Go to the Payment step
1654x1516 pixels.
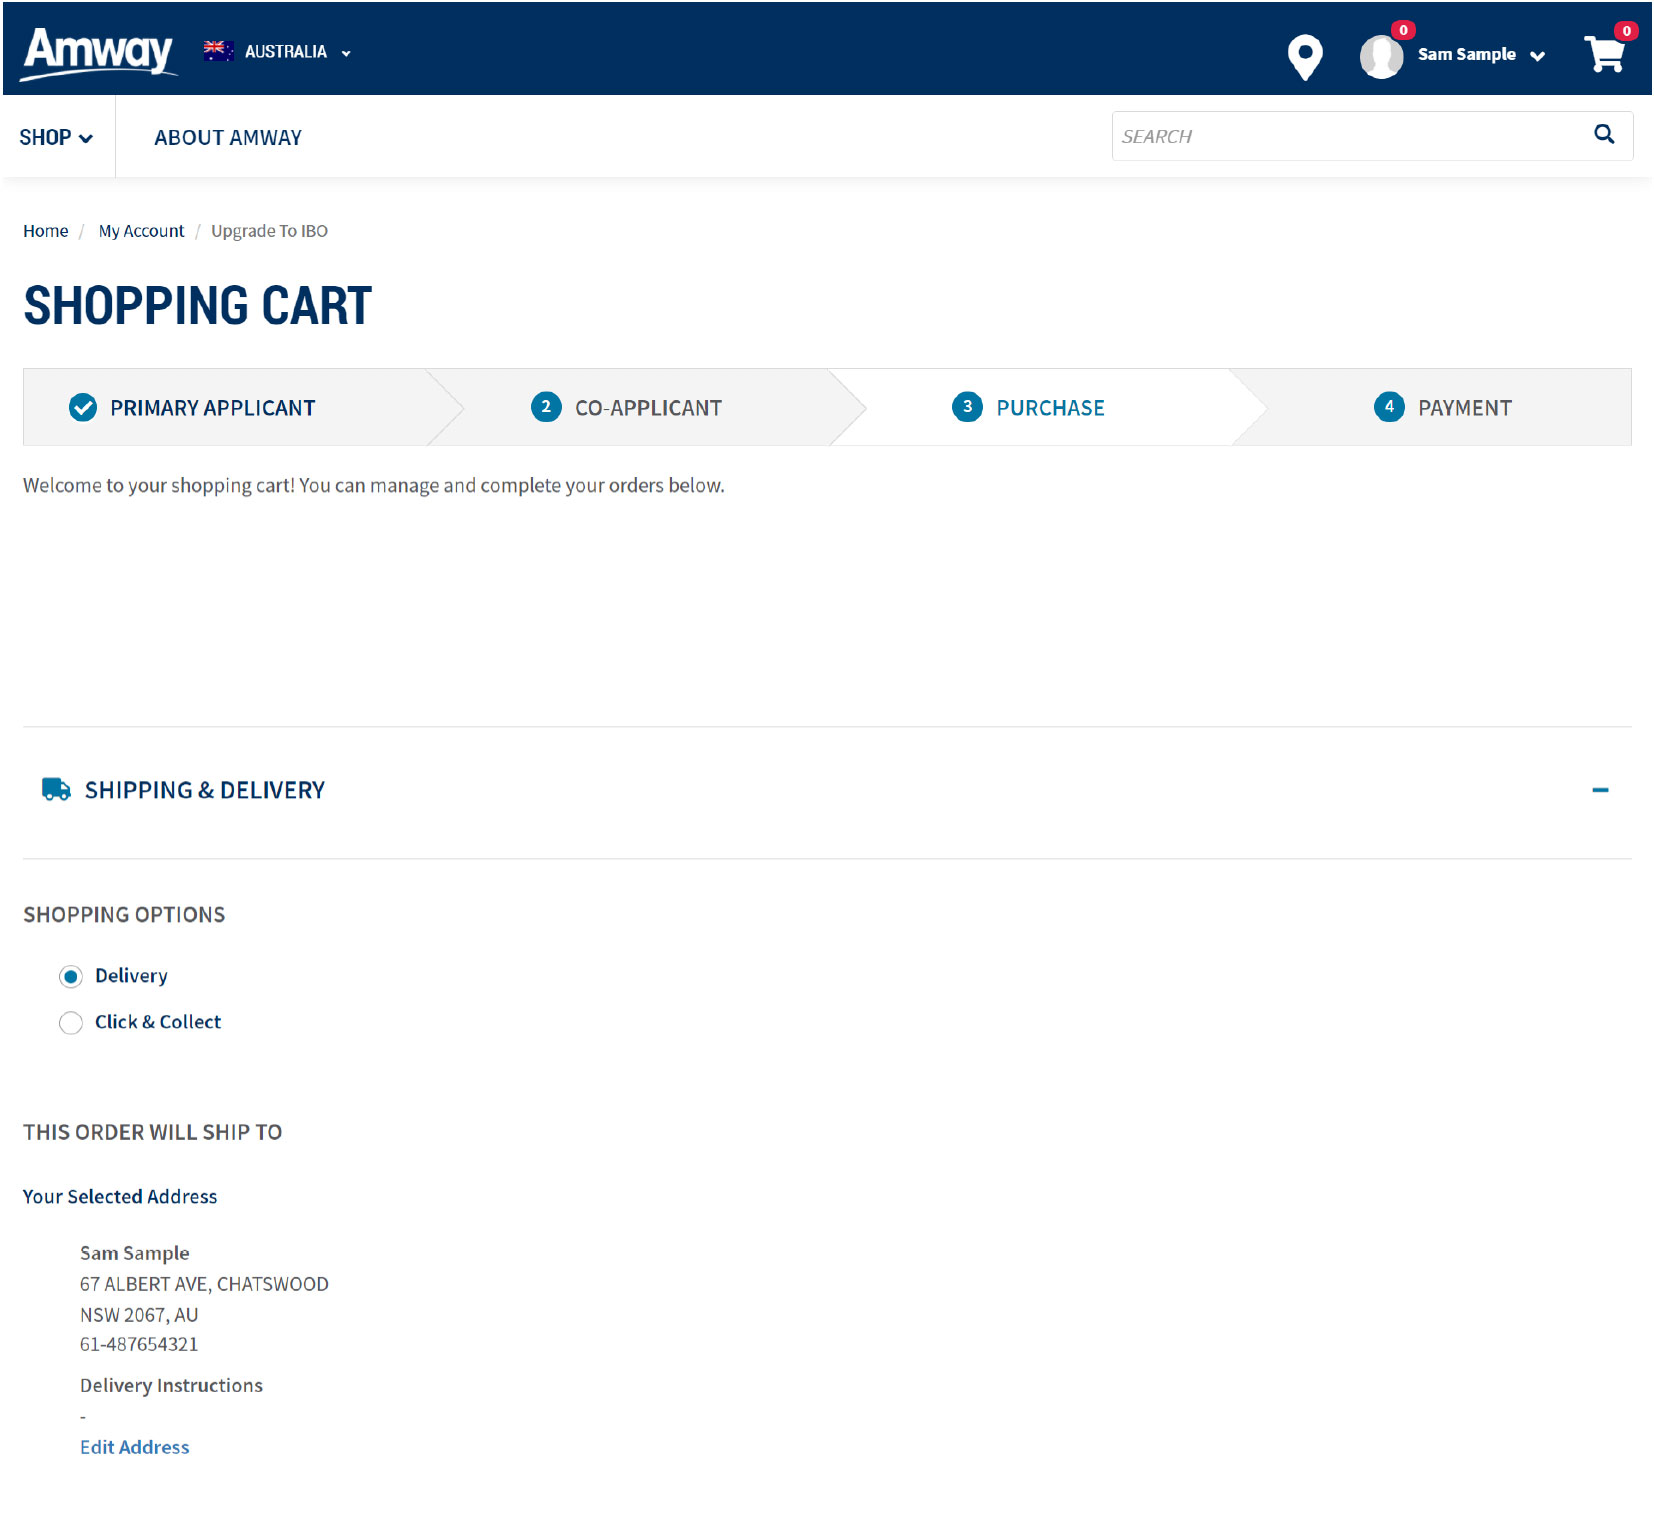1464,408
